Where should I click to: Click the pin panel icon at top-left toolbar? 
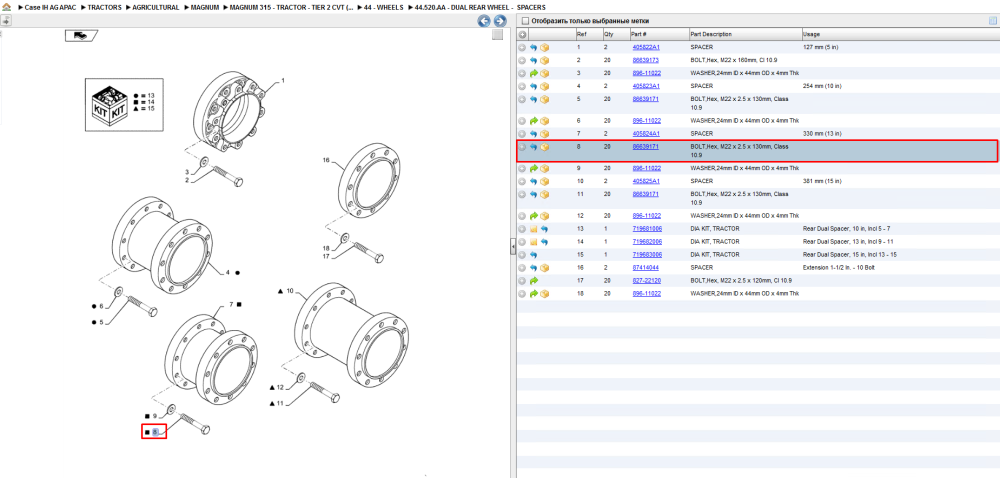point(5,20)
